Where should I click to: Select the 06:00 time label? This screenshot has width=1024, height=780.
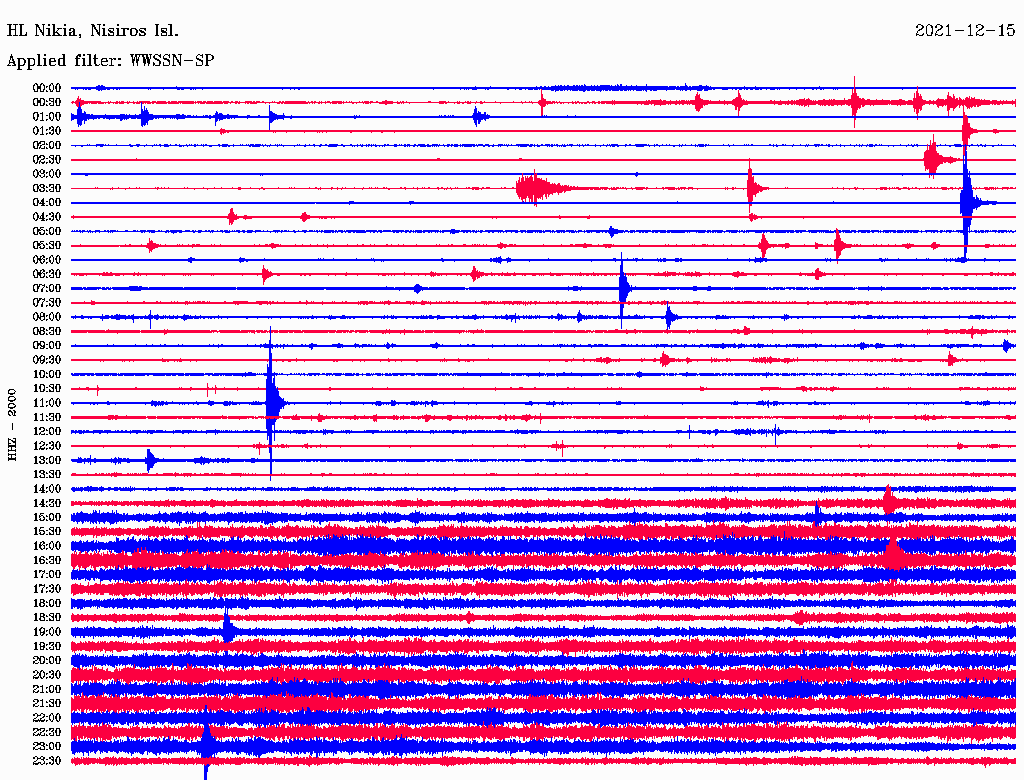point(47,260)
